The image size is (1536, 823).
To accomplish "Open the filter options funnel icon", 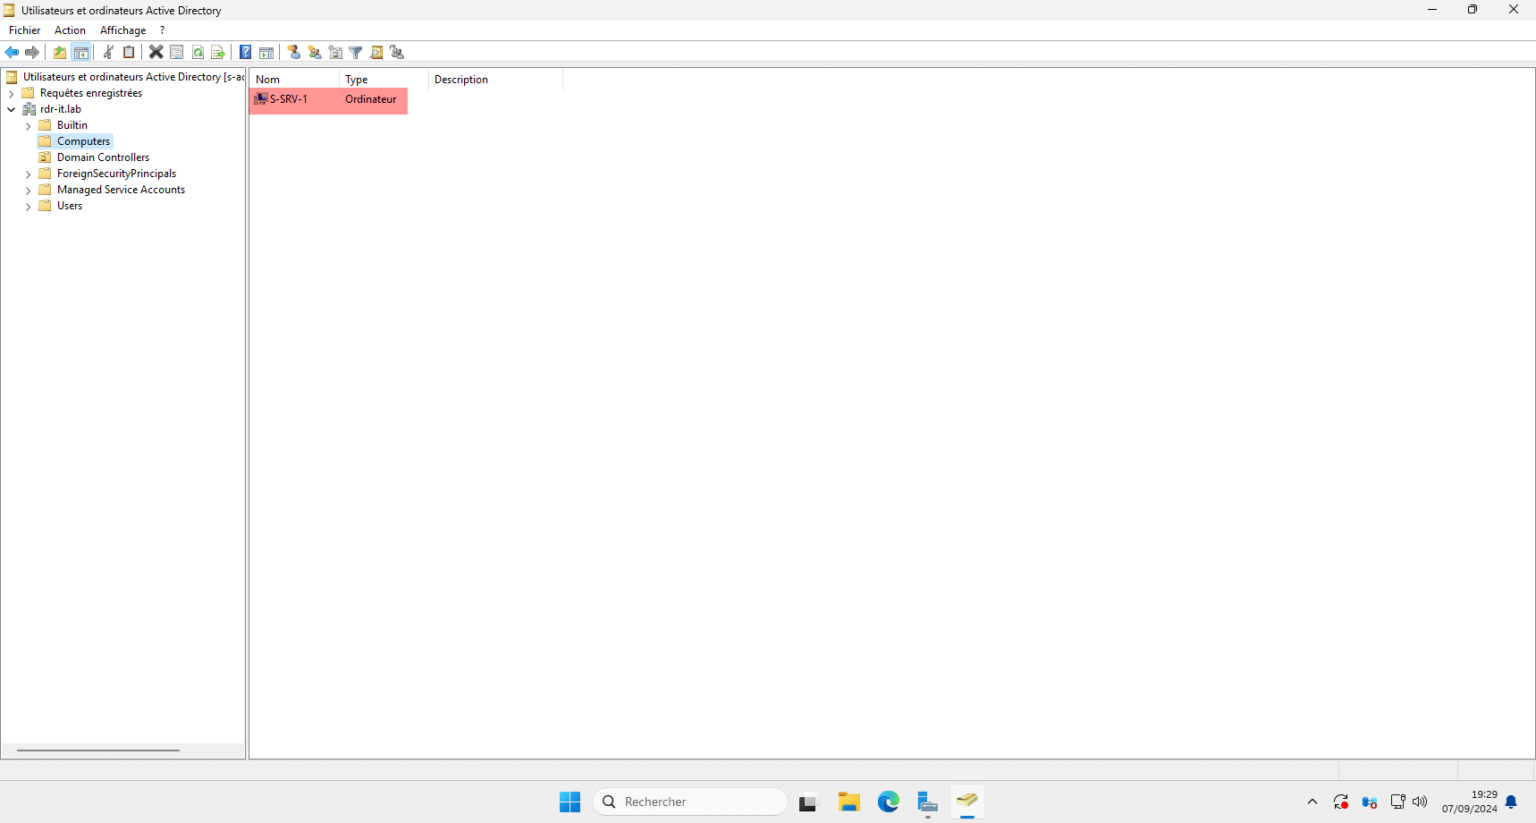I will coord(355,52).
